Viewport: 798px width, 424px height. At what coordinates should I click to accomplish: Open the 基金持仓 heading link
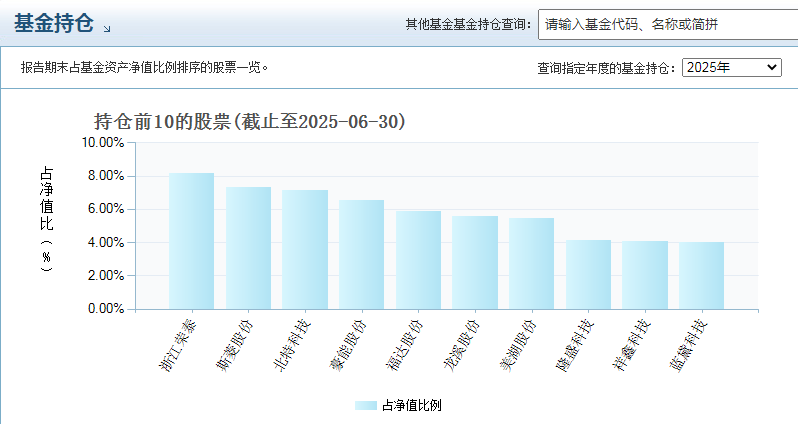tap(54, 23)
